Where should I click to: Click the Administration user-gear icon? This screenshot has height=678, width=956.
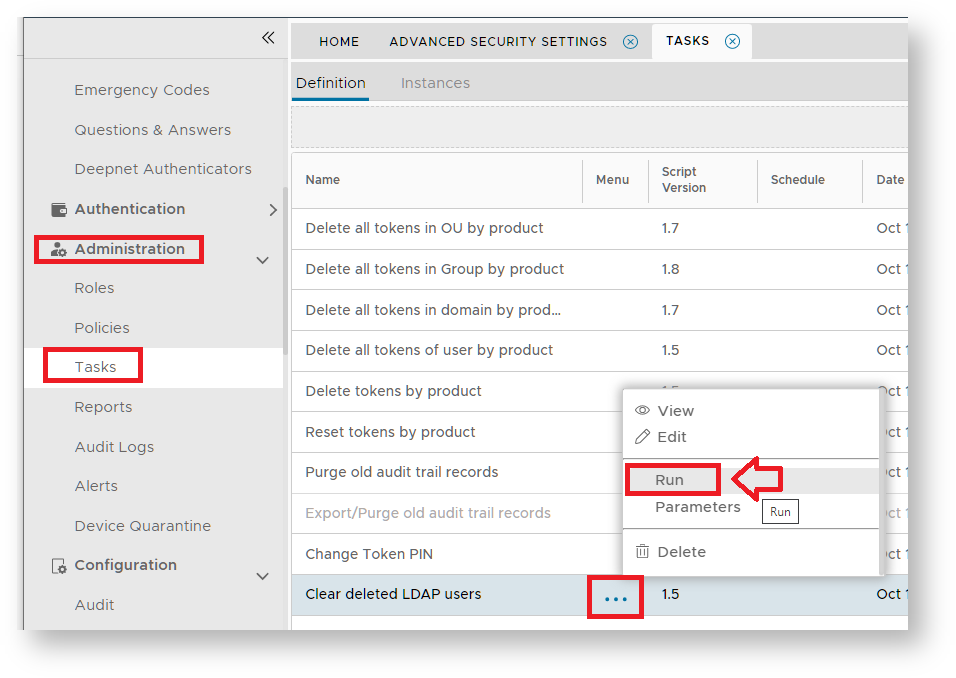pos(59,249)
